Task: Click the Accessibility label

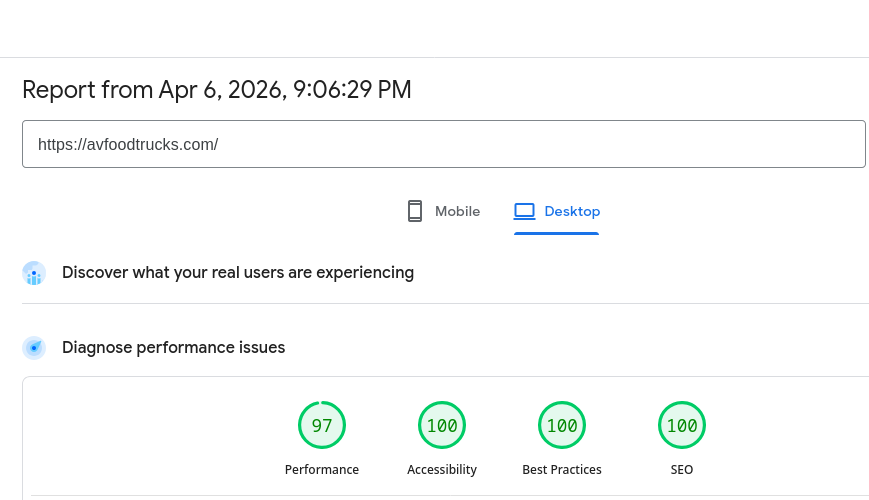Action: [442, 470]
